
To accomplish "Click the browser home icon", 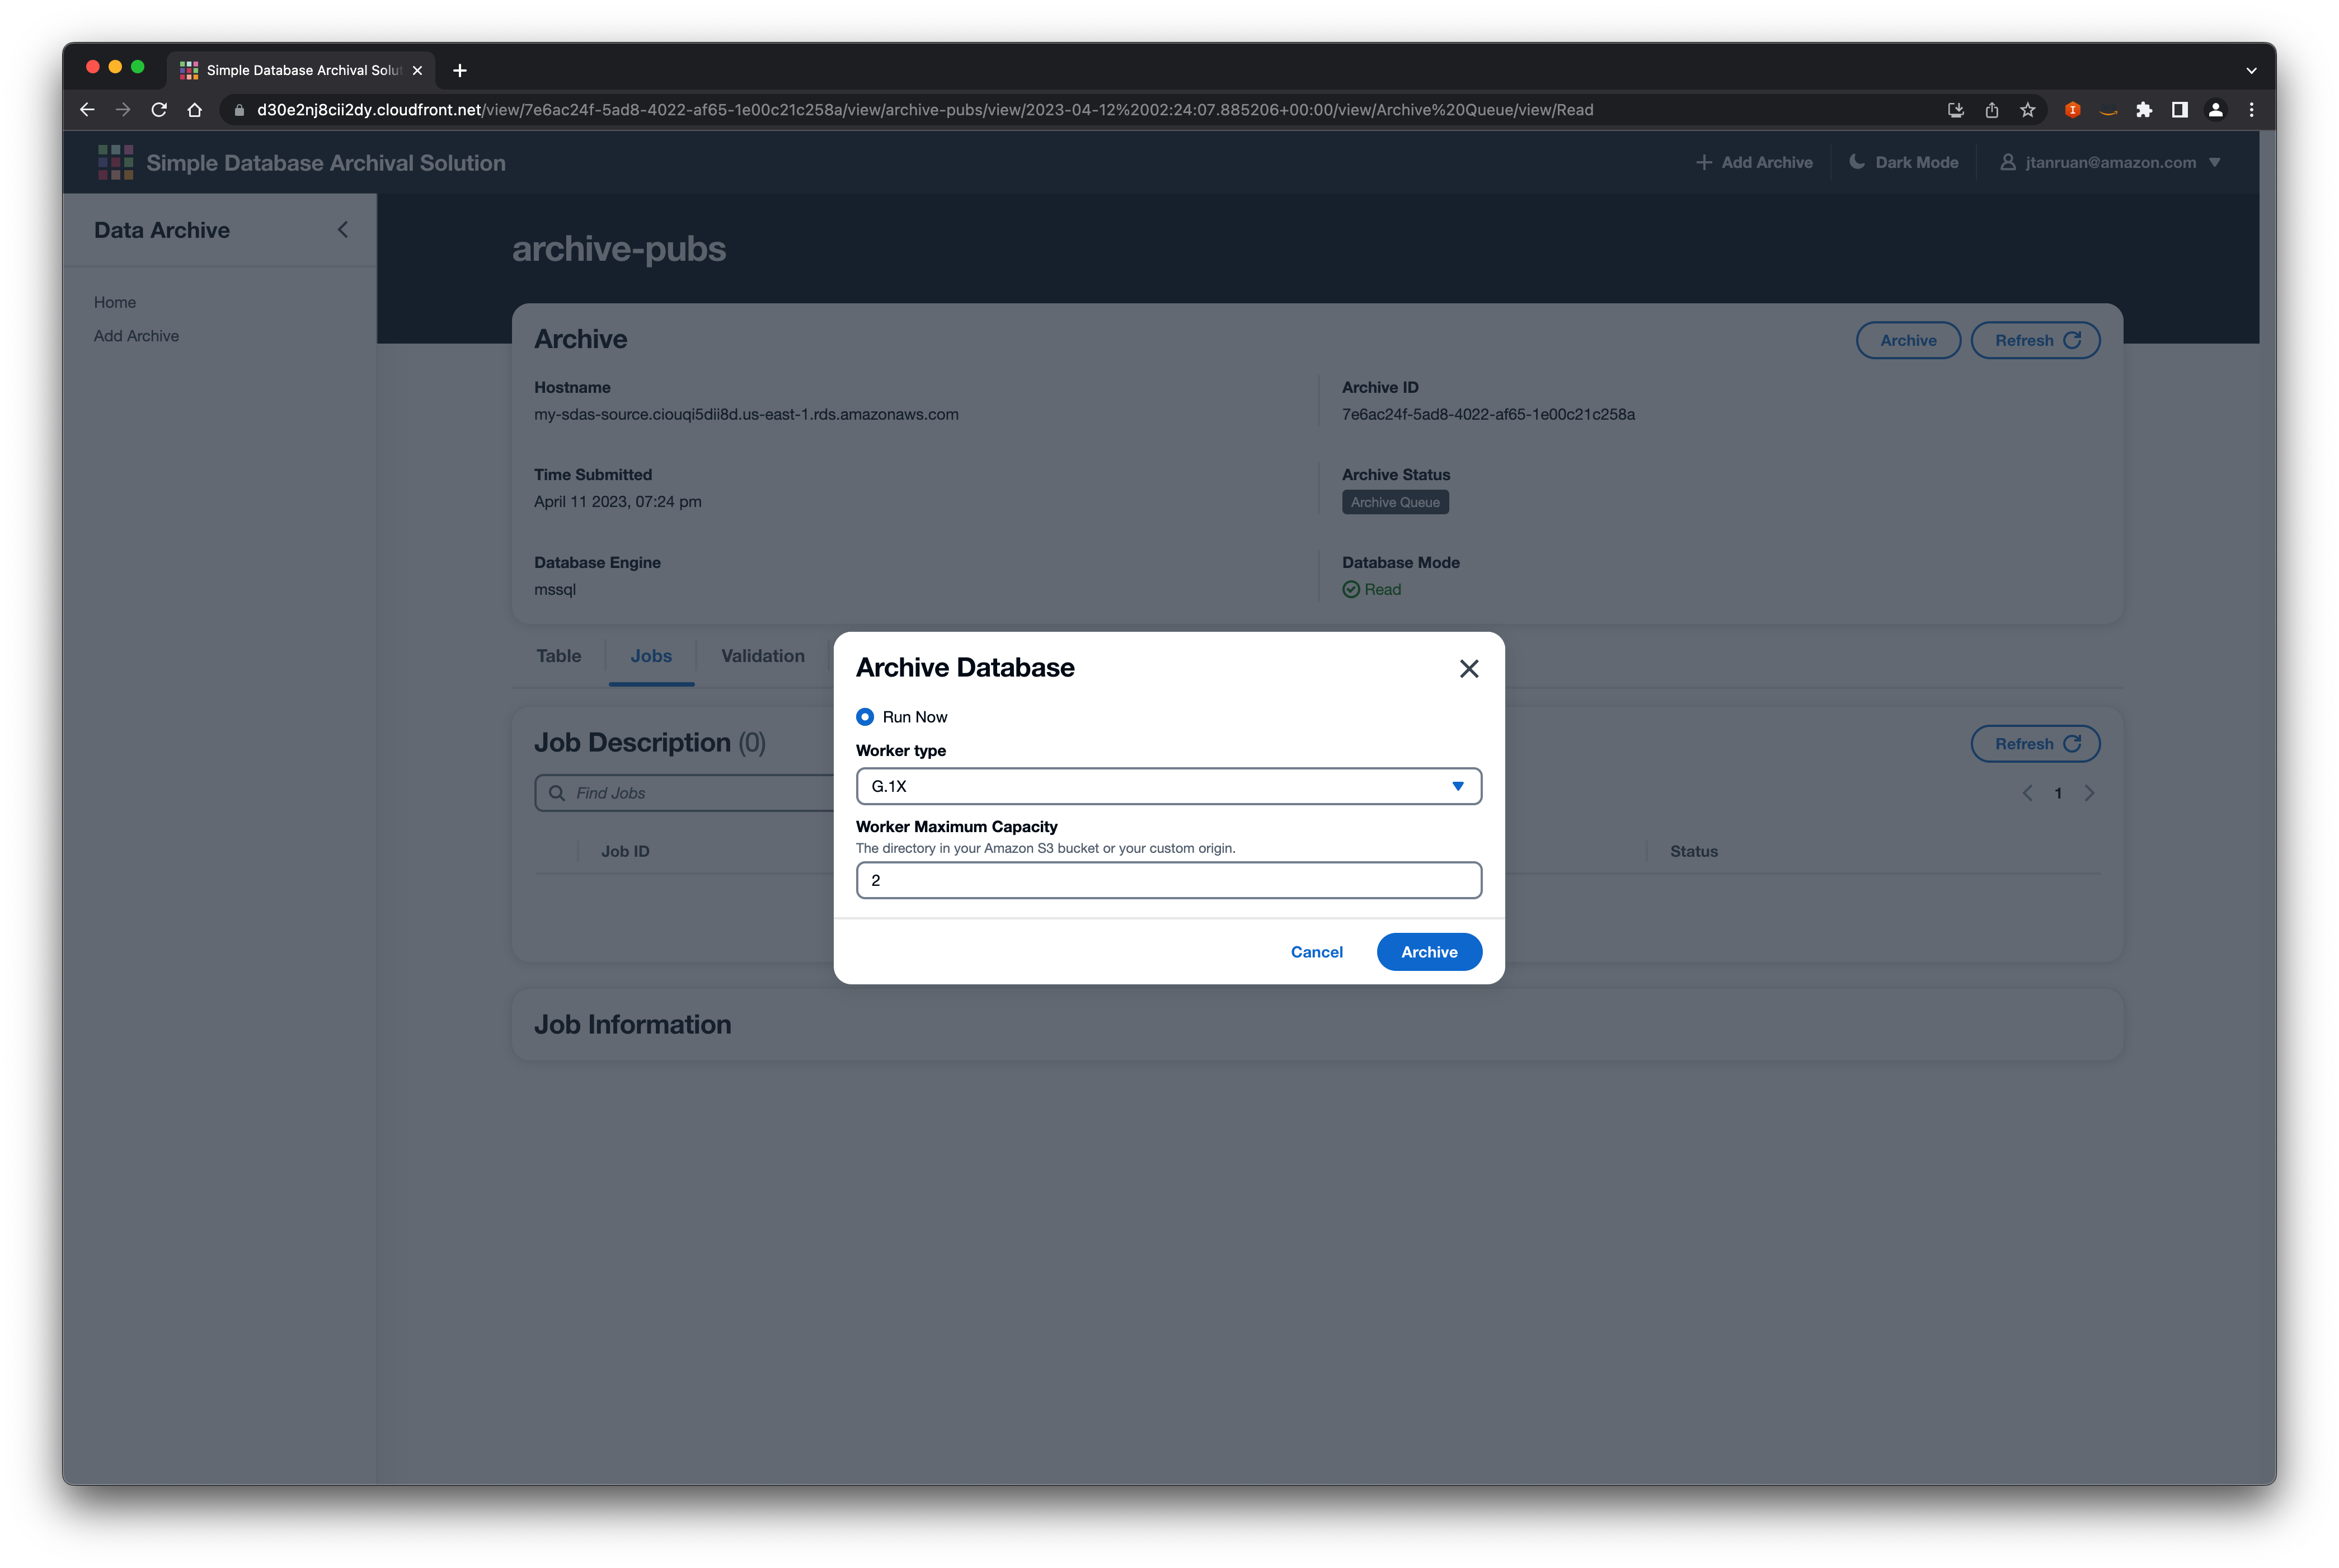I will click(195, 110).
